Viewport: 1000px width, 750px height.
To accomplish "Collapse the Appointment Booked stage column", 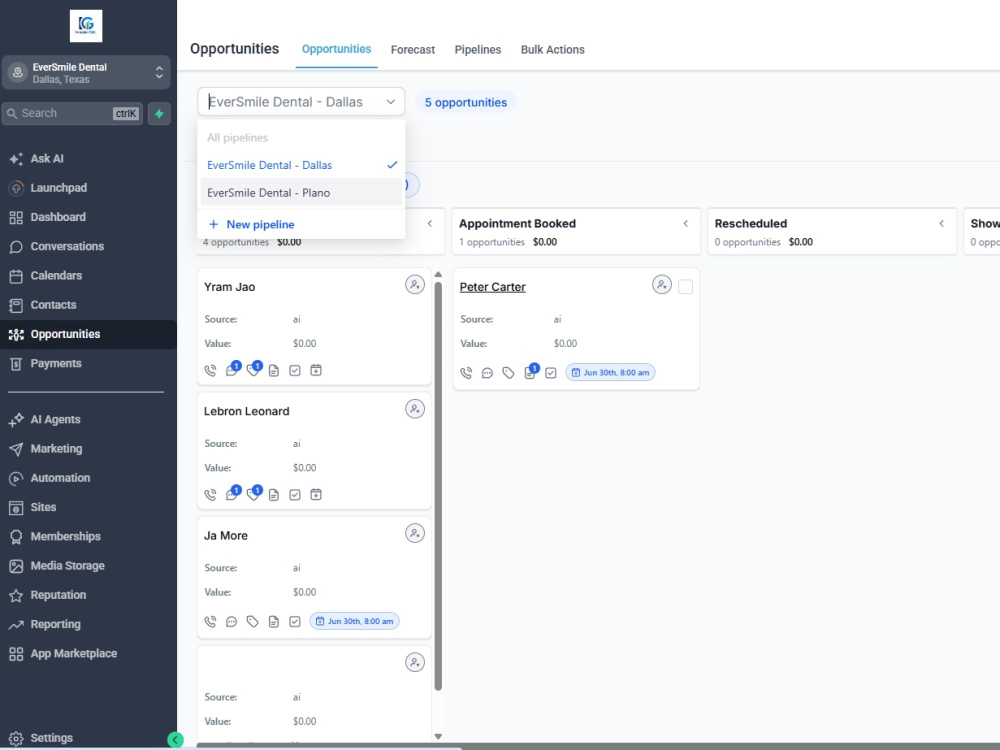I will (x=686, y=224).
